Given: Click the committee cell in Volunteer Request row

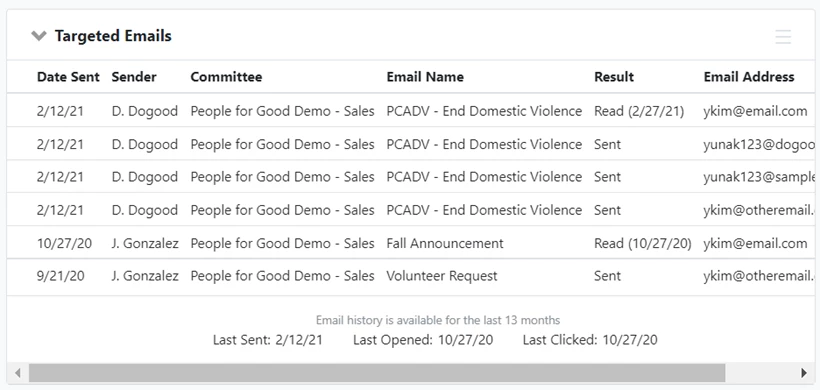Looking at the screenshot, I should click(x=282, y=276).
